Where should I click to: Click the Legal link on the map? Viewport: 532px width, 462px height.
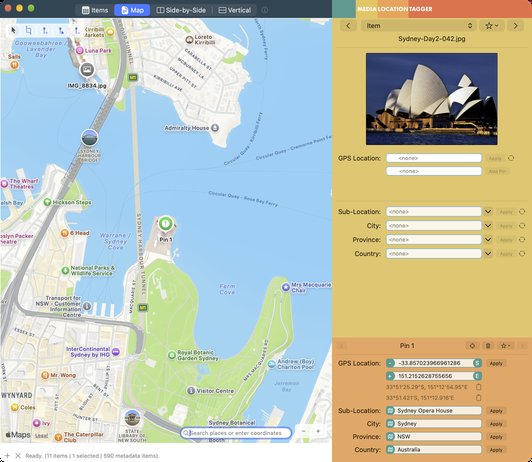click(x=41, y=436)
